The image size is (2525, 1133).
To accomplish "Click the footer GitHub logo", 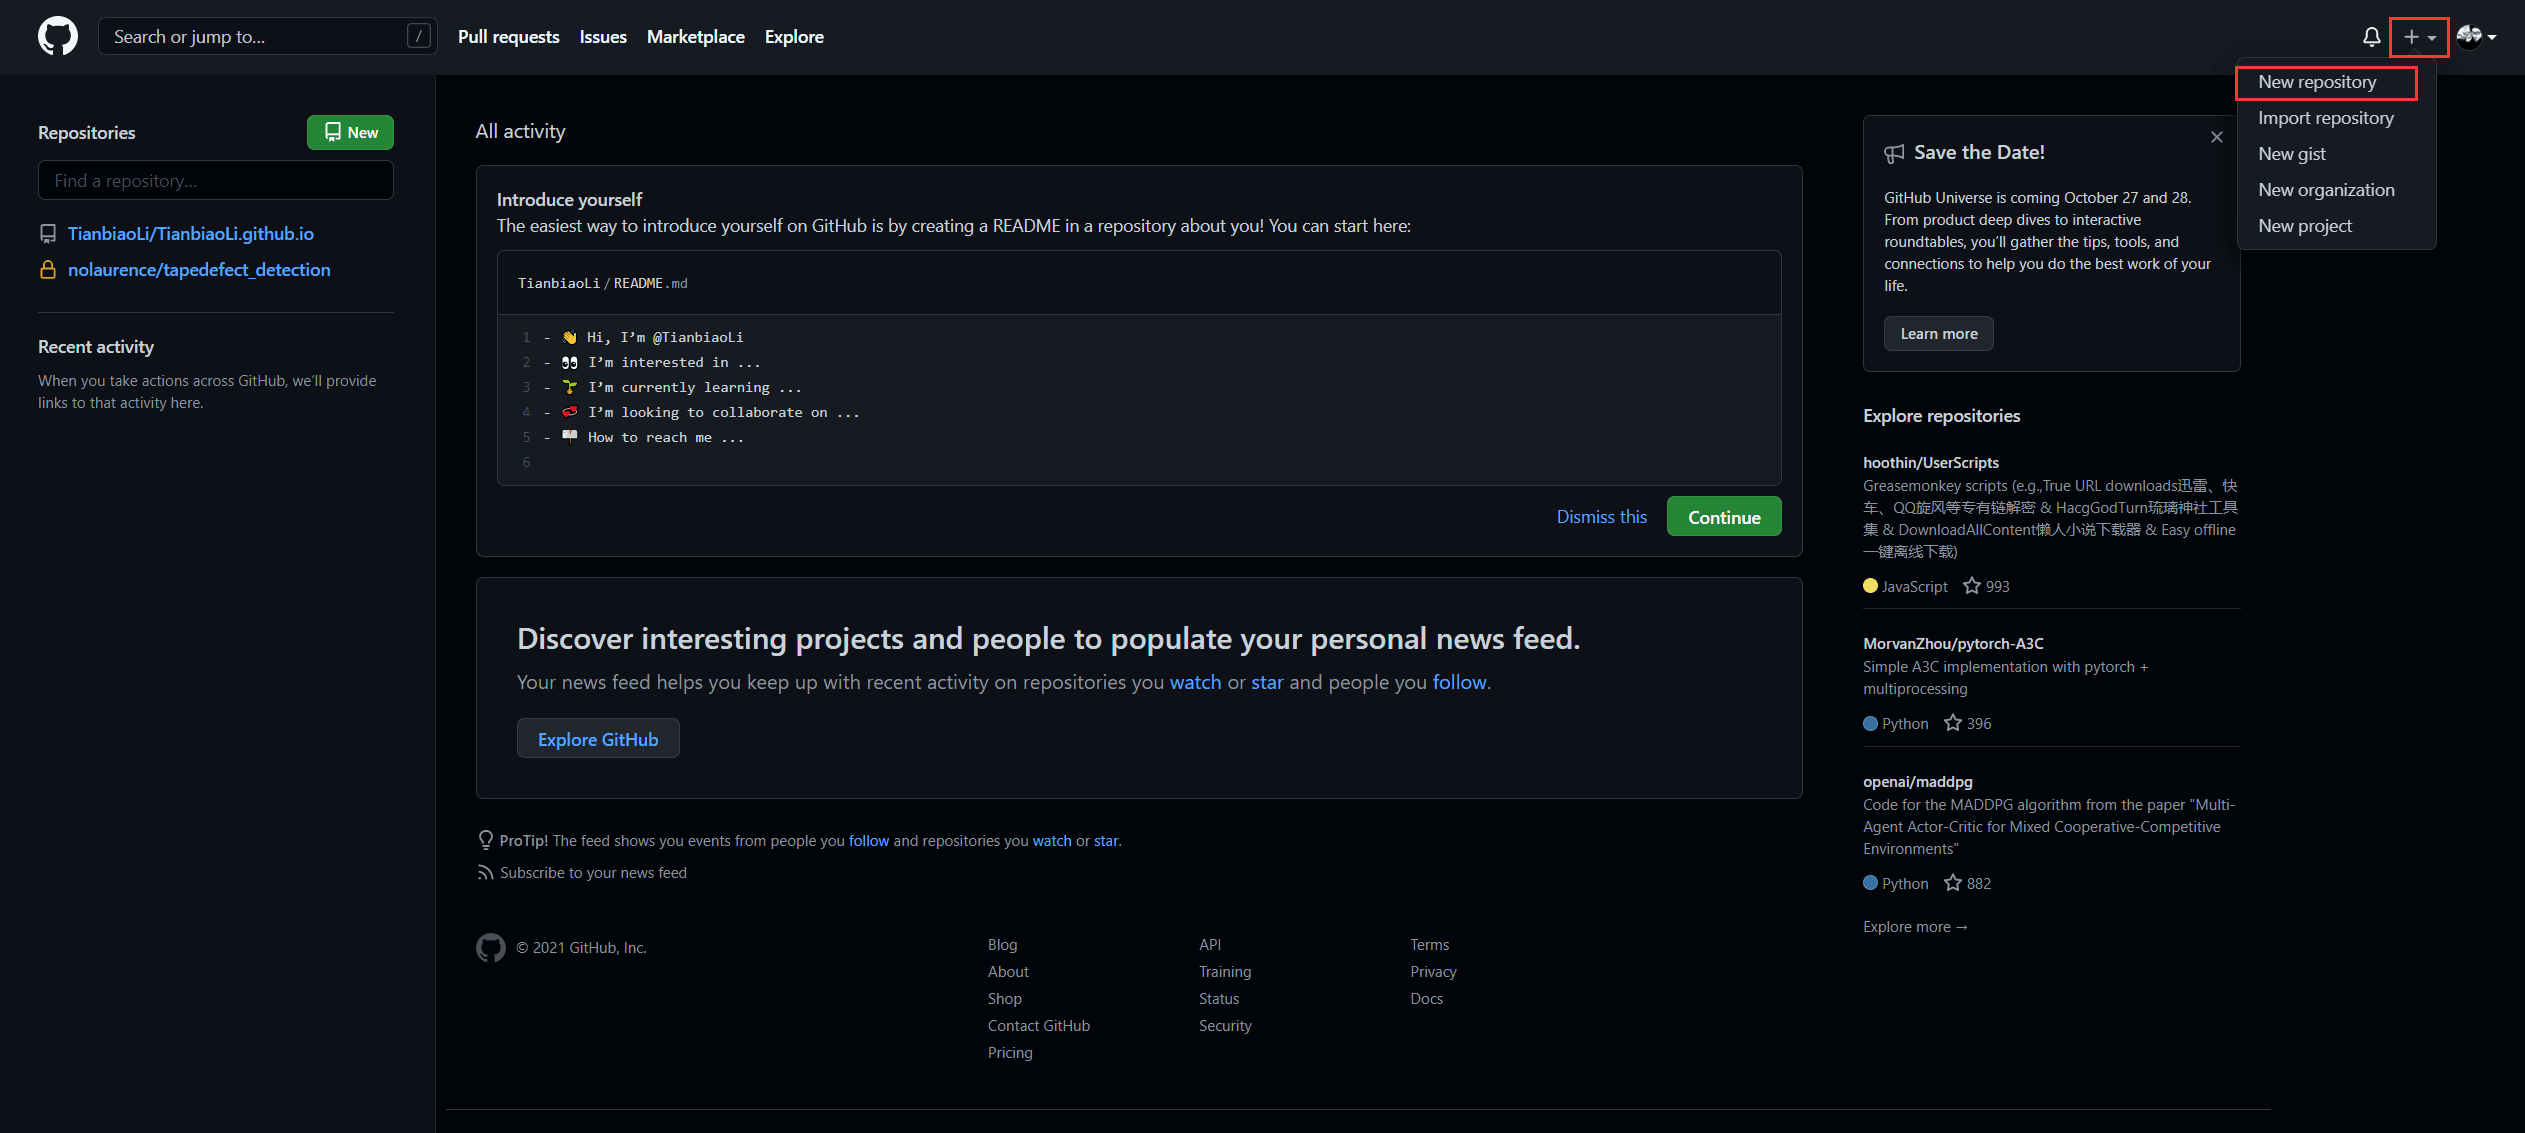I will (x=491, y=947).
